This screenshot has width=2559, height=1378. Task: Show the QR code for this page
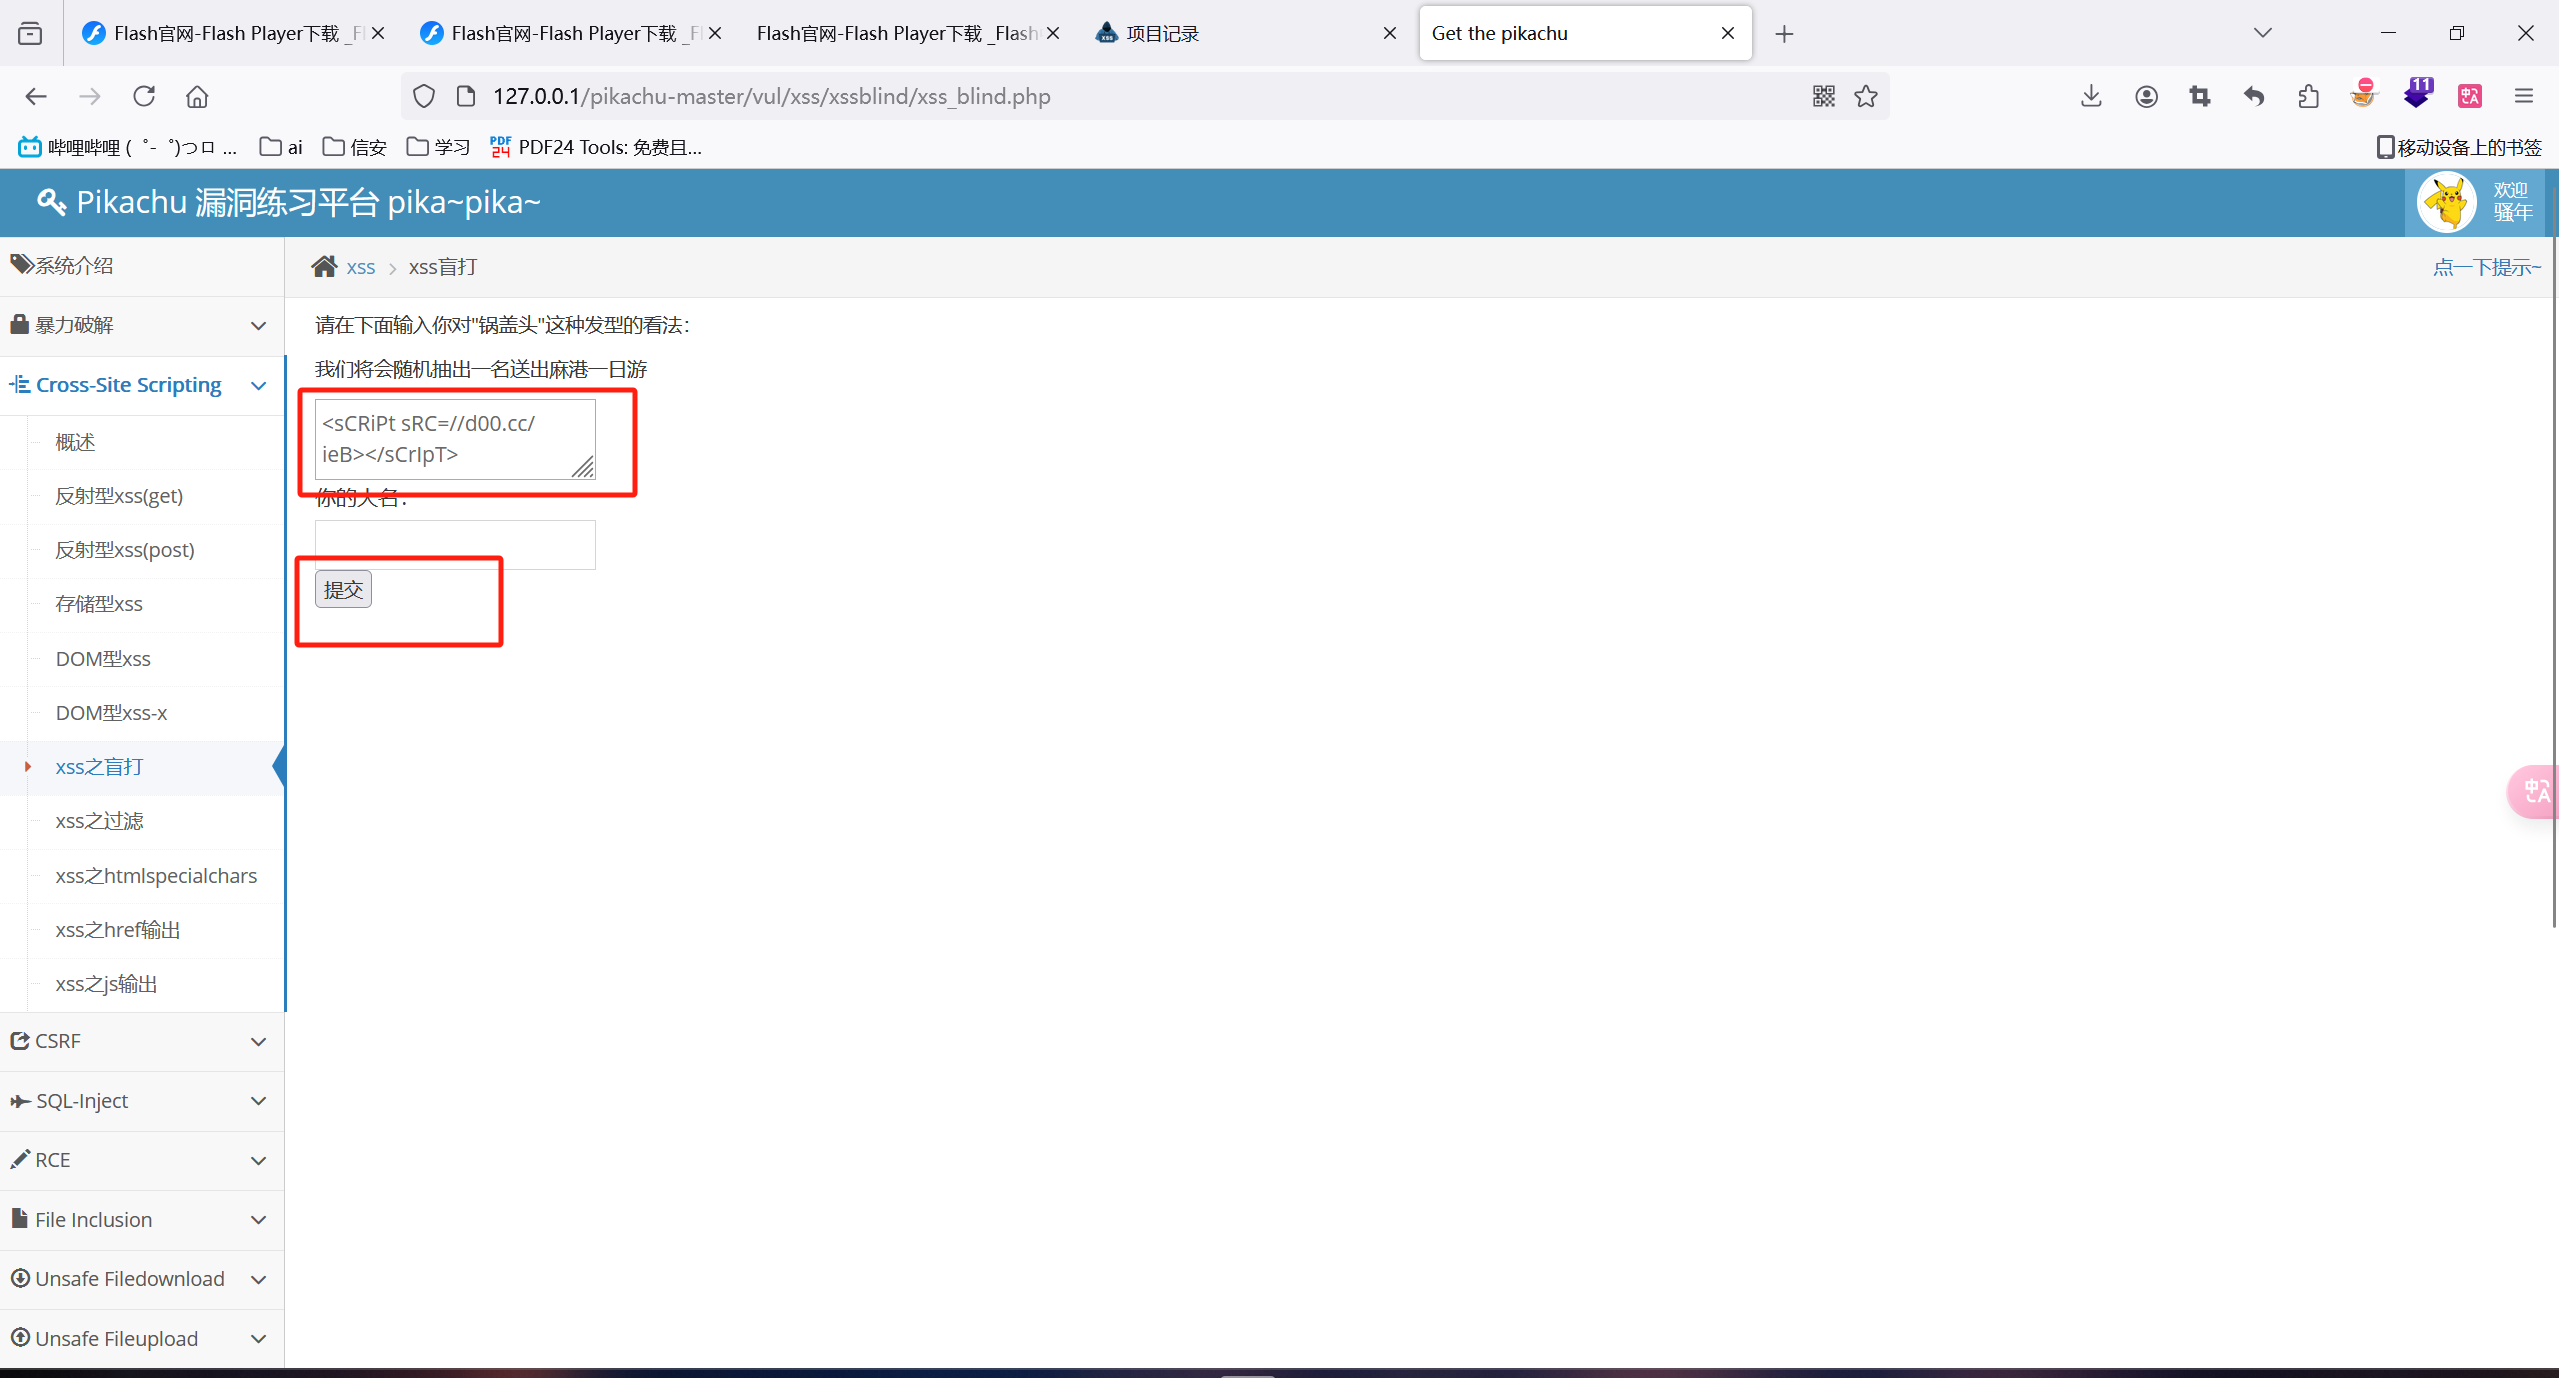point(1824,96)
